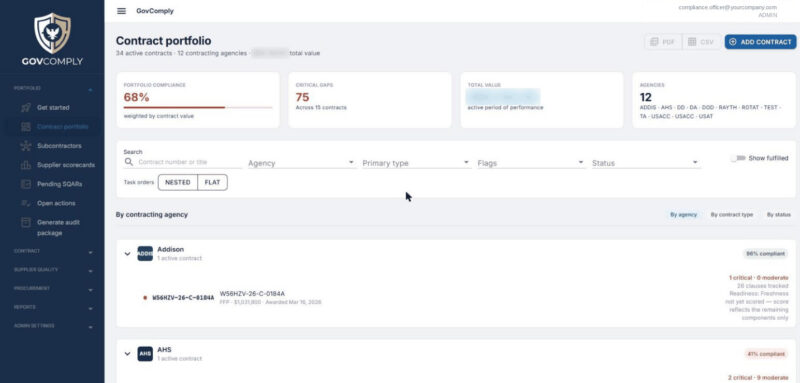Click the Pending SQARs icon
Image resolution: width=800 pixels, height=383 pixels.
tap(26, 184)
